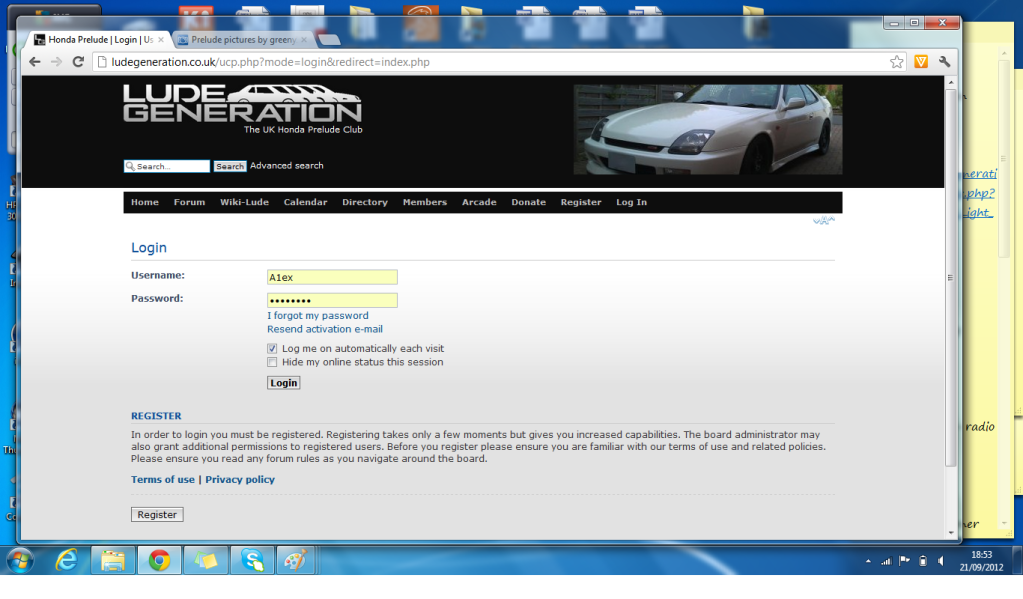
Task: Close the Honda Prelude Login tab
Action: [x=161, y=40]
